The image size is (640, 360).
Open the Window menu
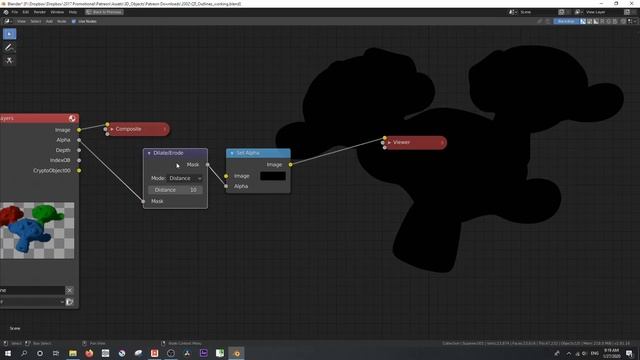click(57, 12)
